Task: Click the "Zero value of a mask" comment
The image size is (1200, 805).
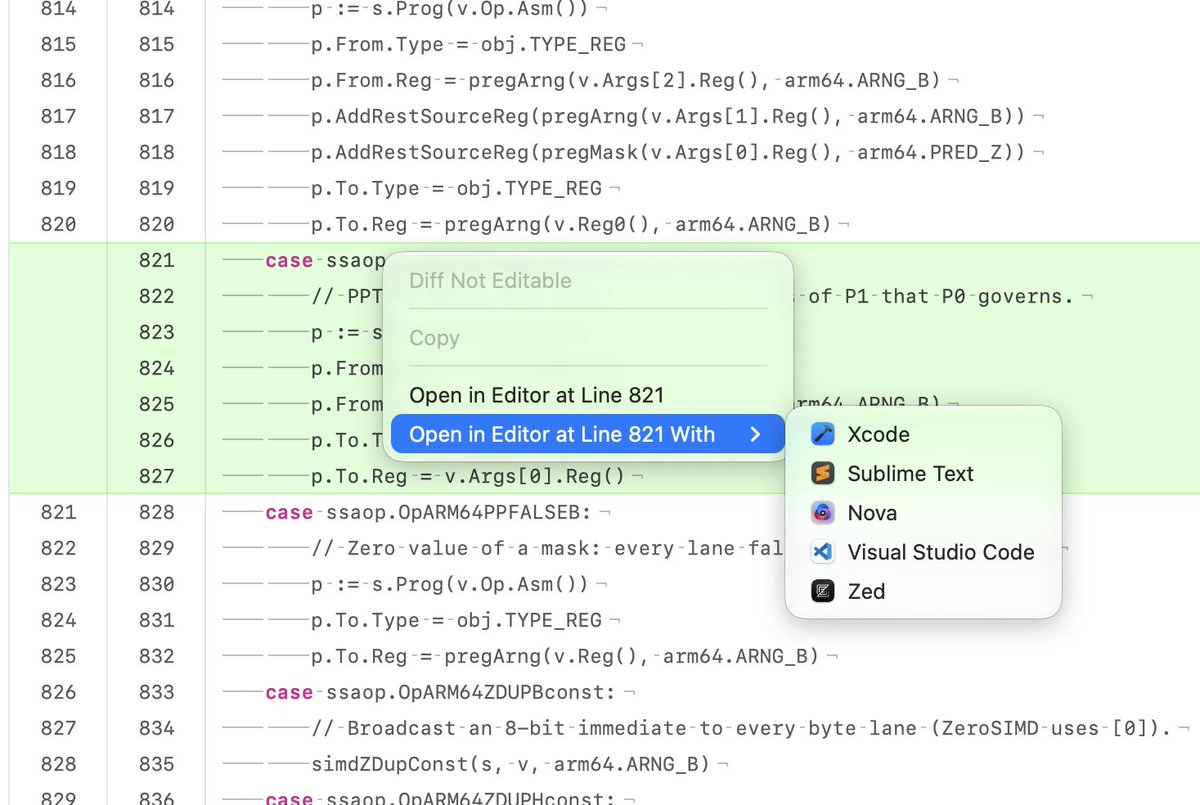Action: (x=547, y=548)
